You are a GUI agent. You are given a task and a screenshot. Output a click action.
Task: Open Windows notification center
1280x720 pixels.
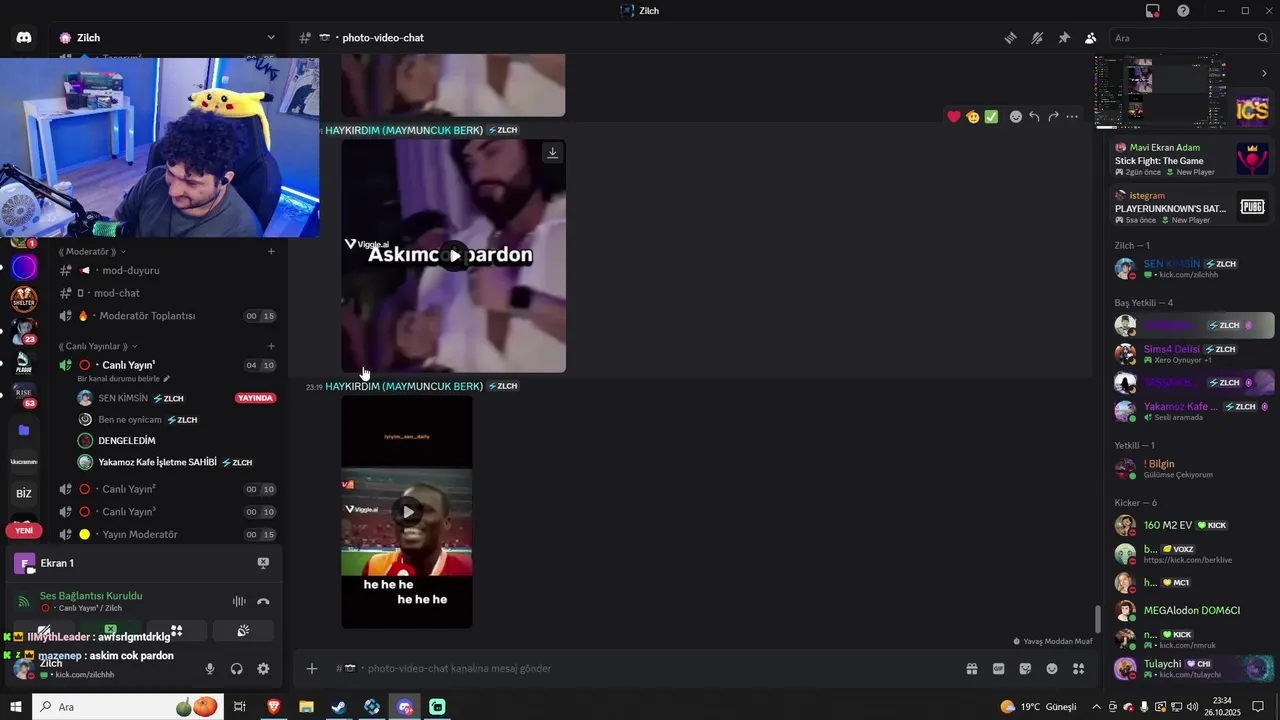tap(1258, 707)
